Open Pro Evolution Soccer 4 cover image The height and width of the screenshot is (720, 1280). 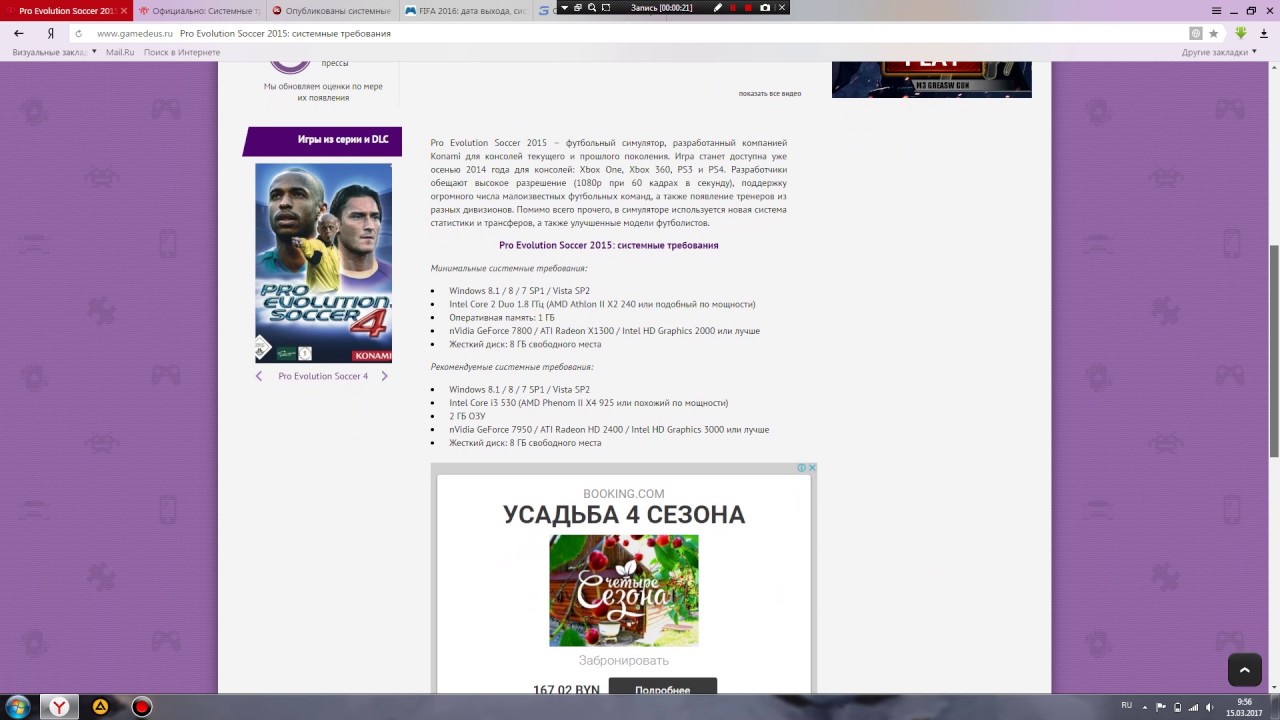click(323, 263)
